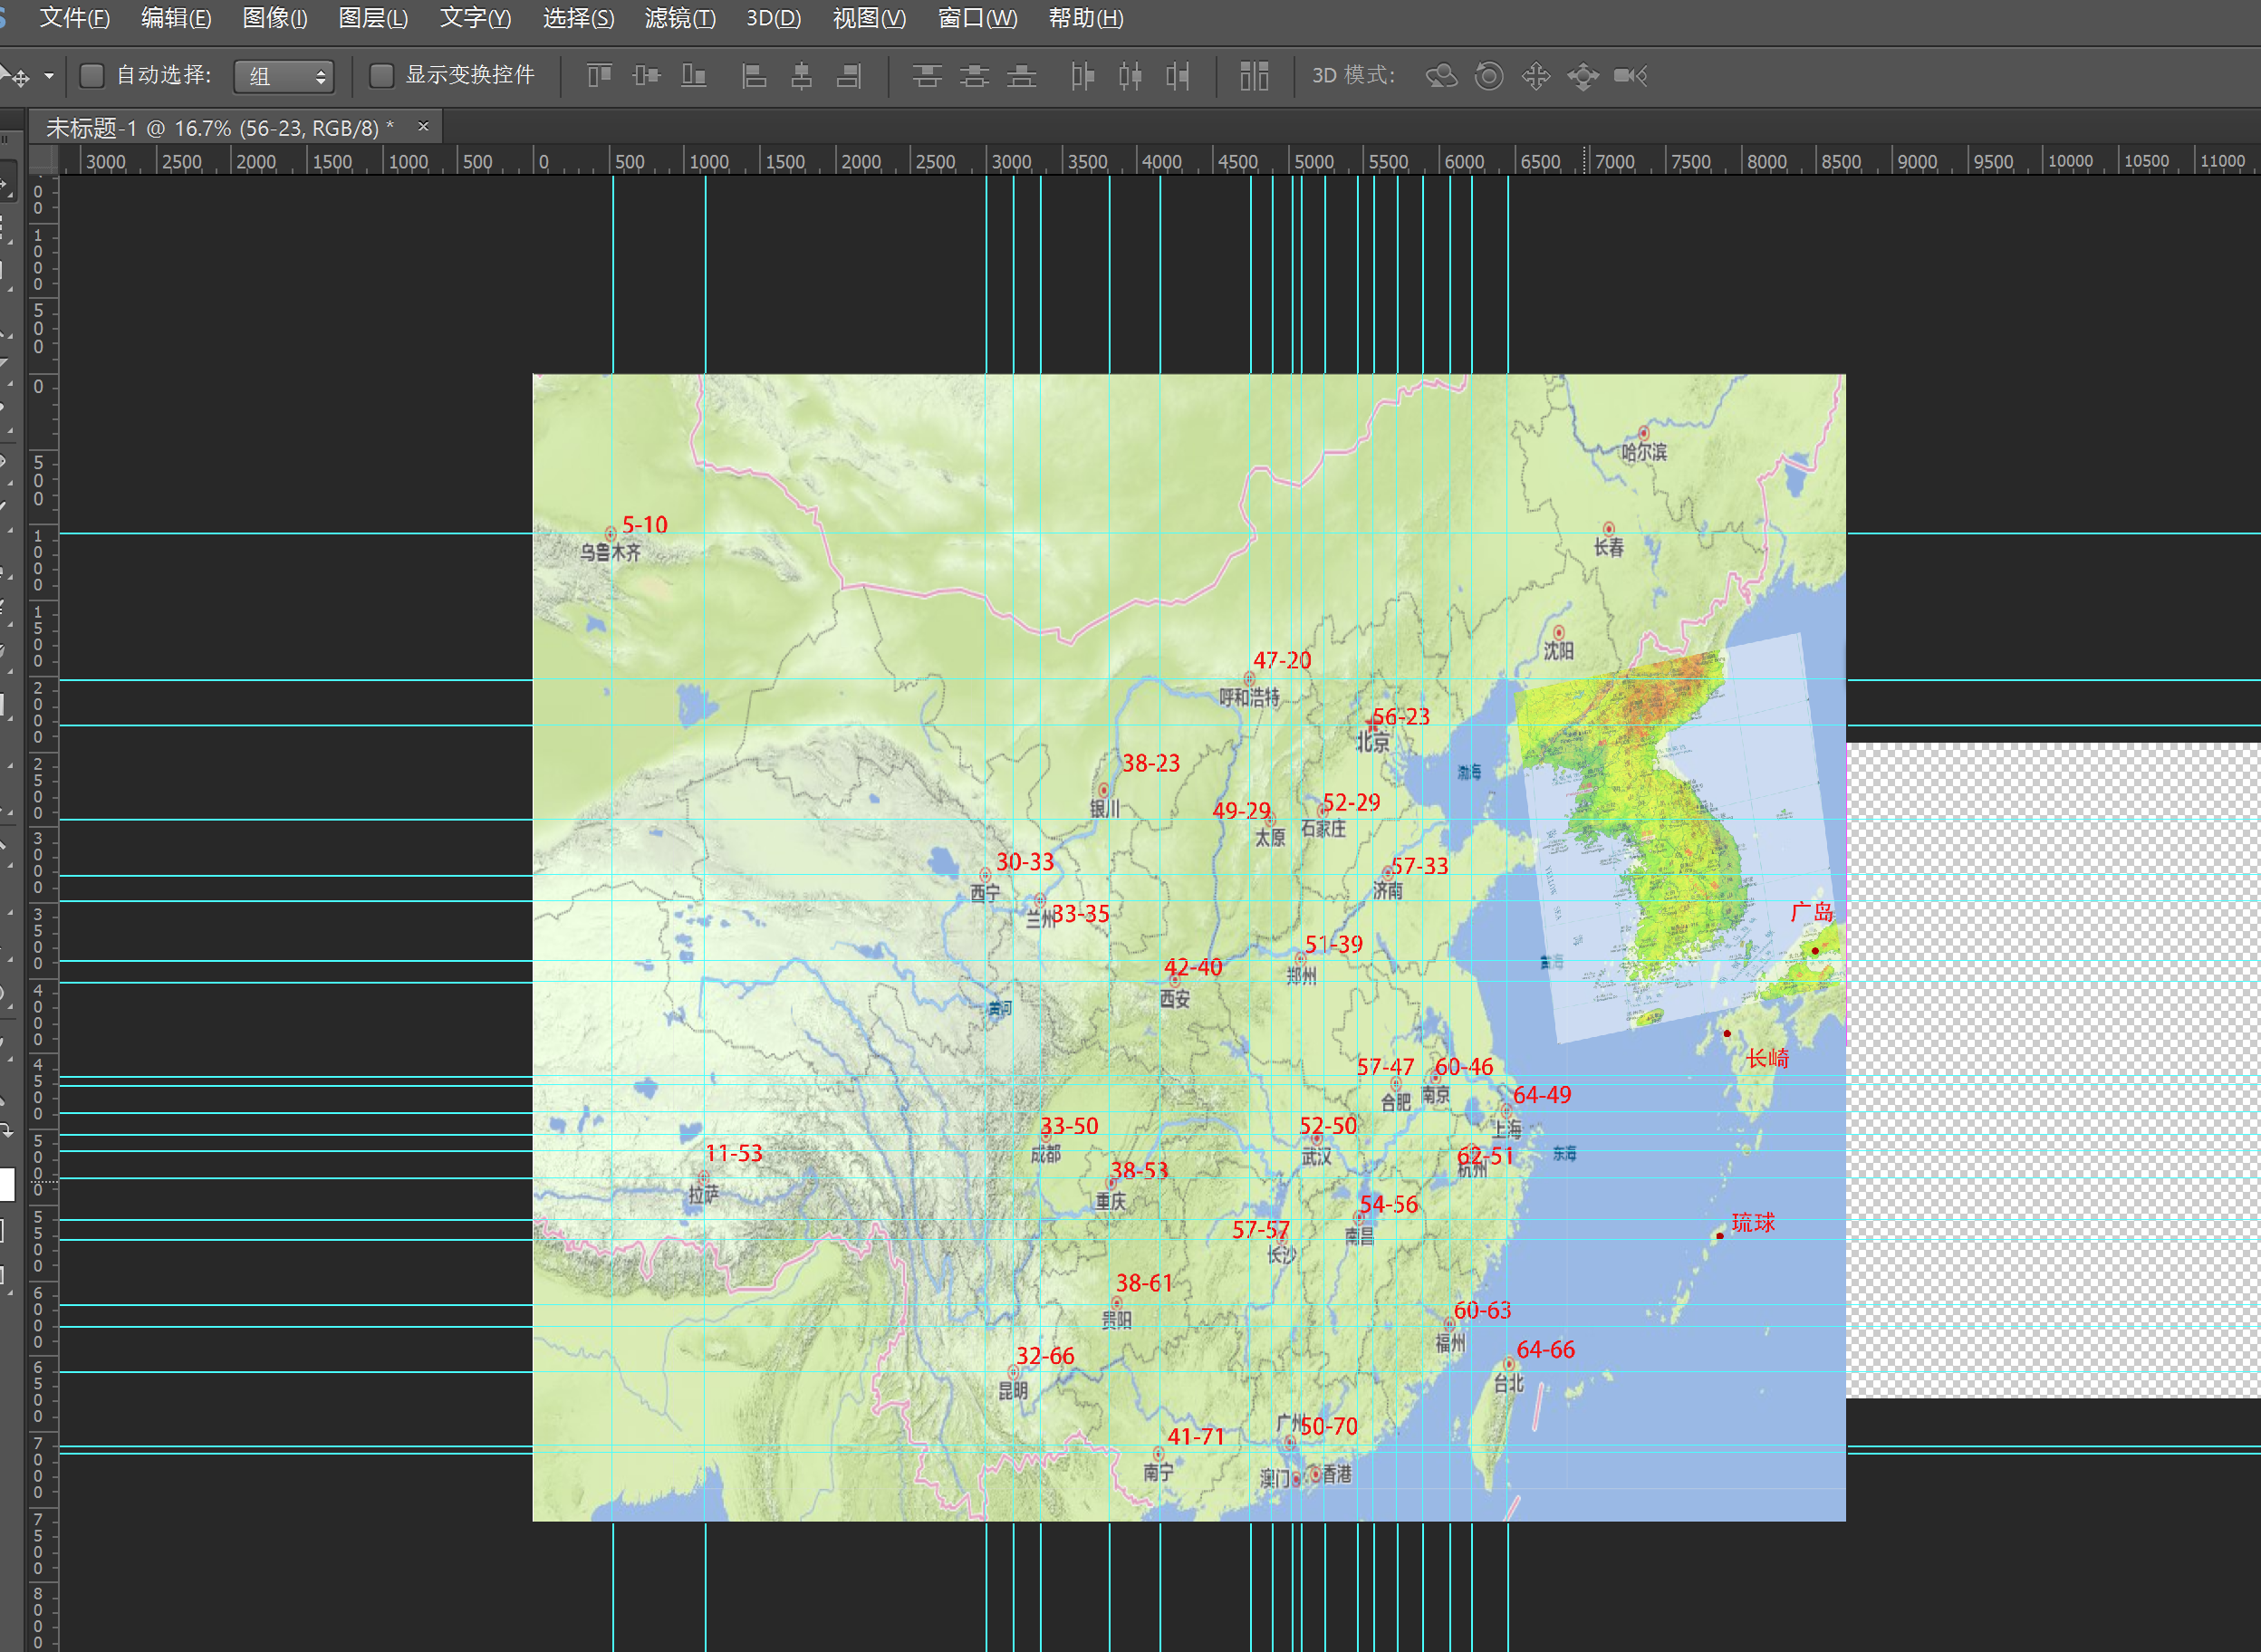
Task: Select the 3D roll object mode icon
Action: [x=1489, y=76]
